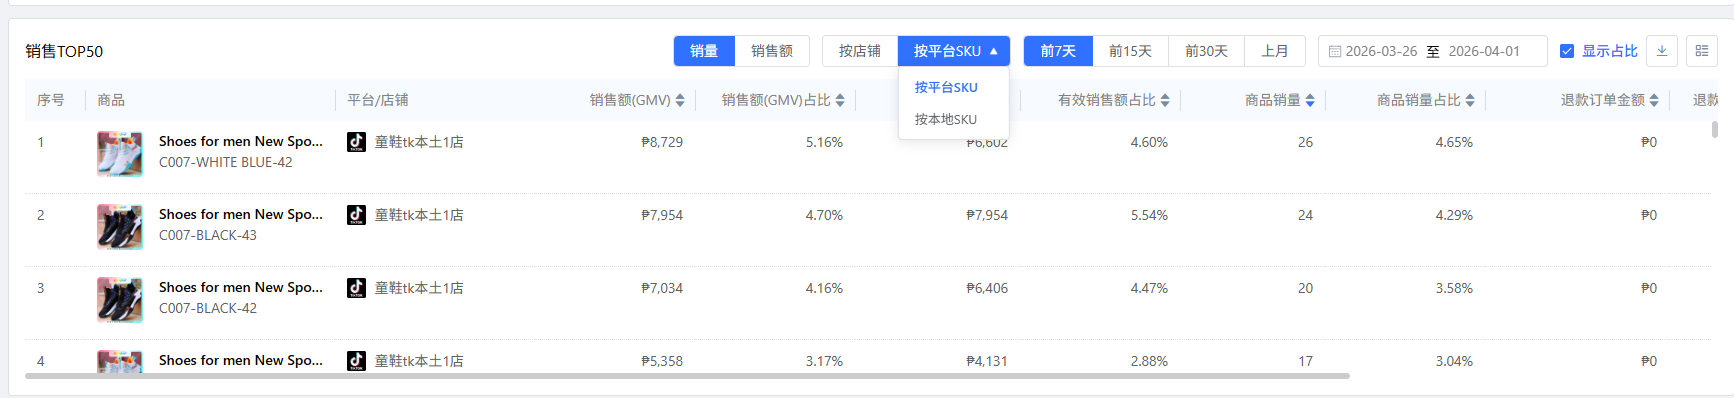
Task: Select the 上月 time range
Action: coord(1275,51)
